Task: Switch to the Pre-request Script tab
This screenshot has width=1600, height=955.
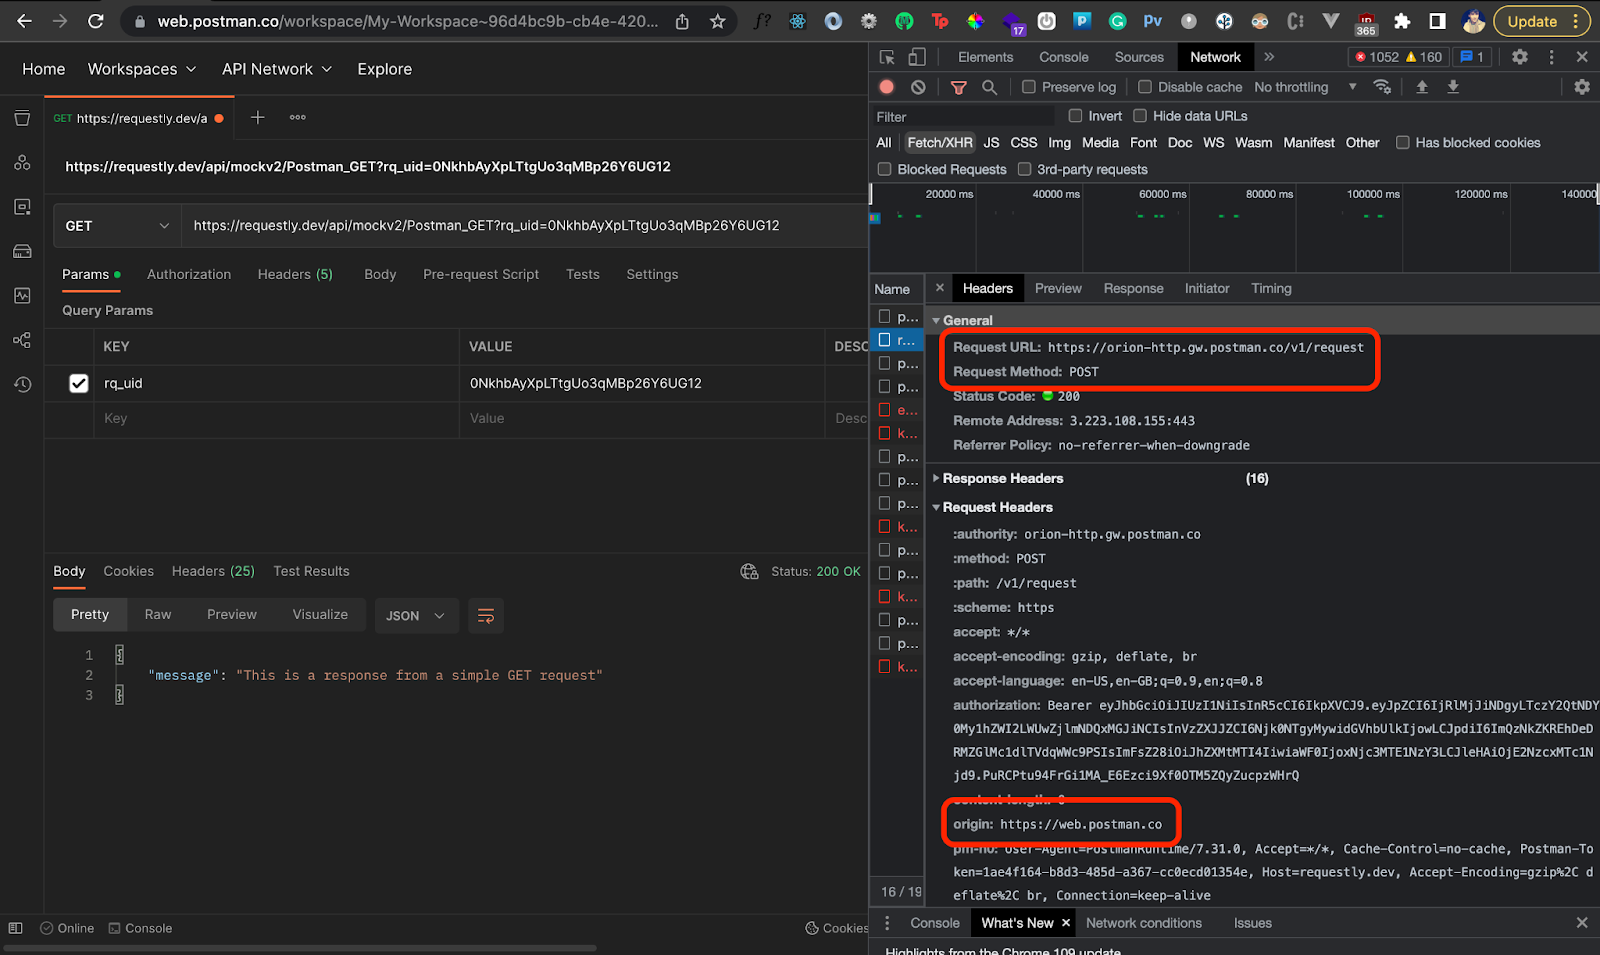Action: [x=480, y=274]
